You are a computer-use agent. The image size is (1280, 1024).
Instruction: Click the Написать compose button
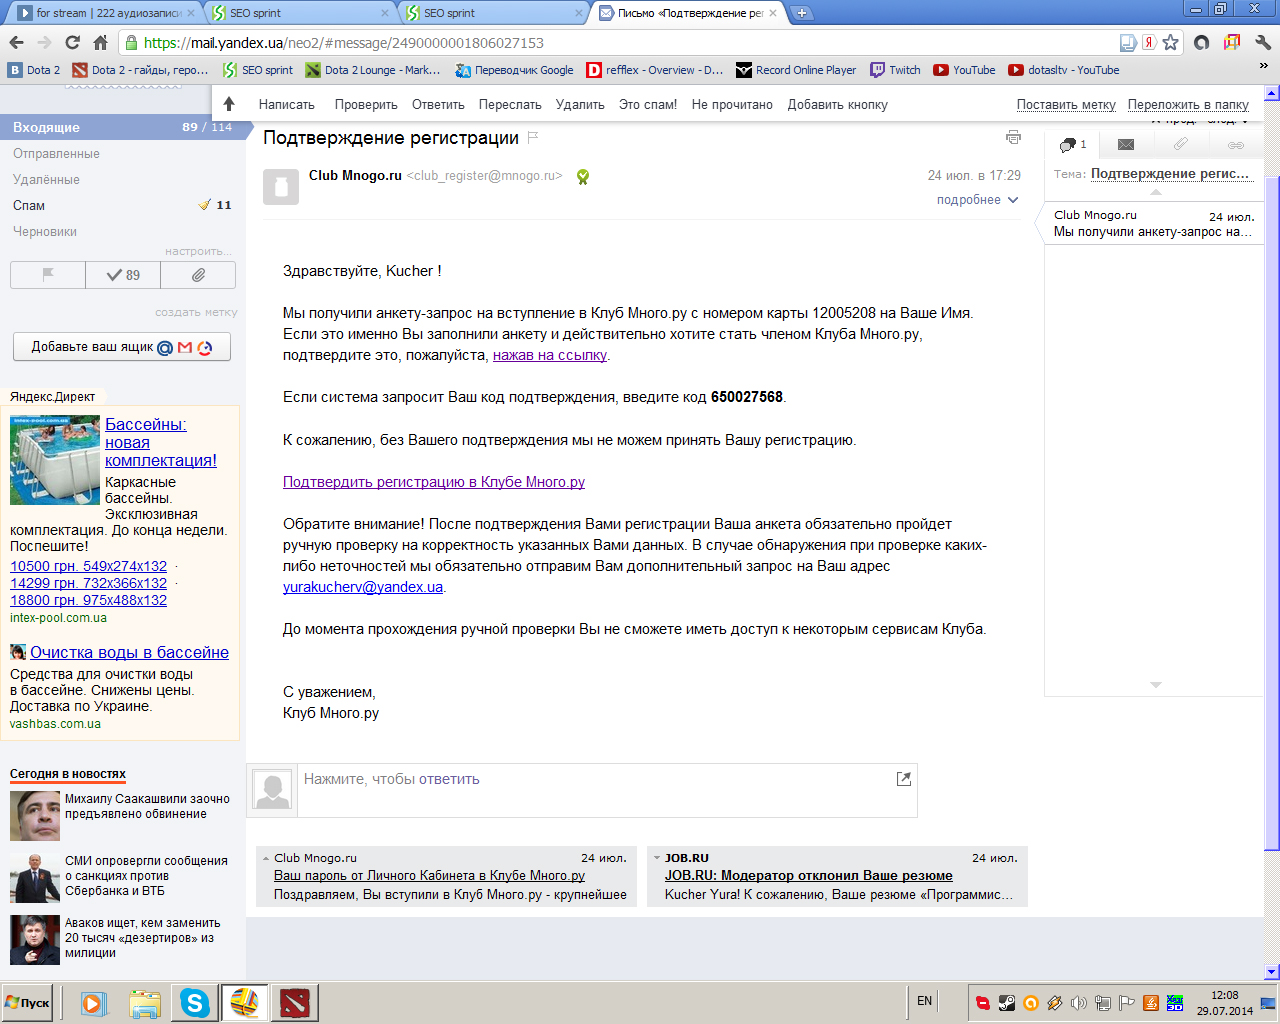coord(286,104)
